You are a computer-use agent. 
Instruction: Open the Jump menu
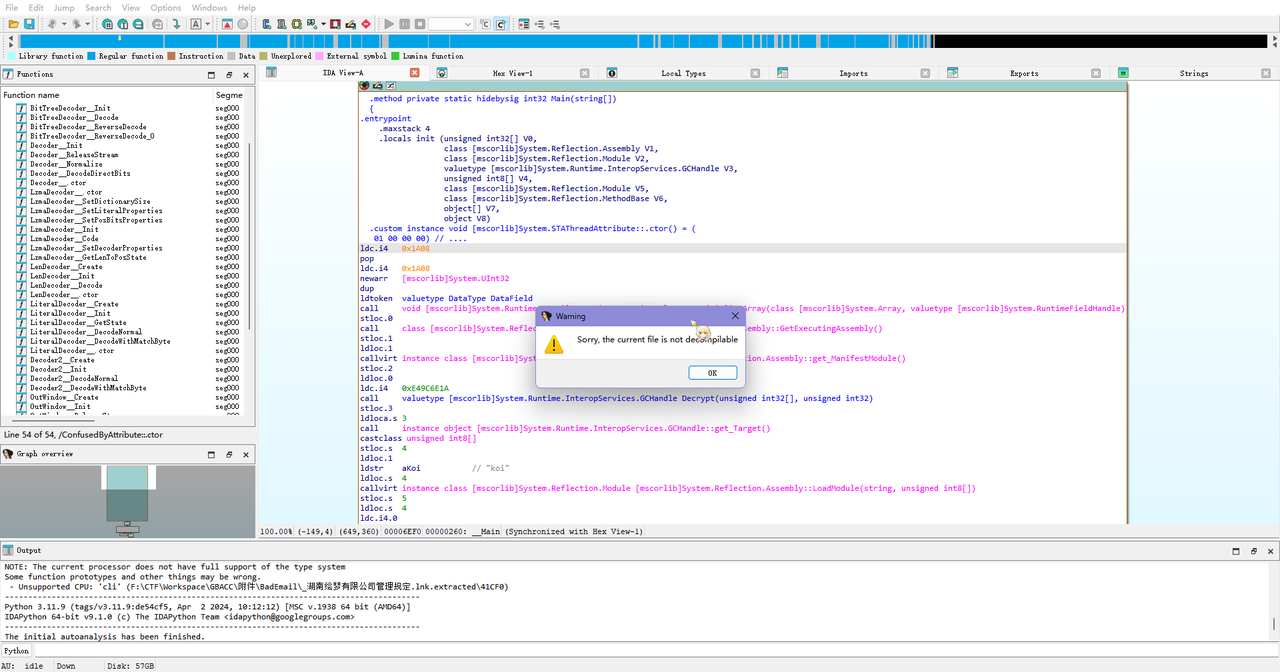click(64, 7)
